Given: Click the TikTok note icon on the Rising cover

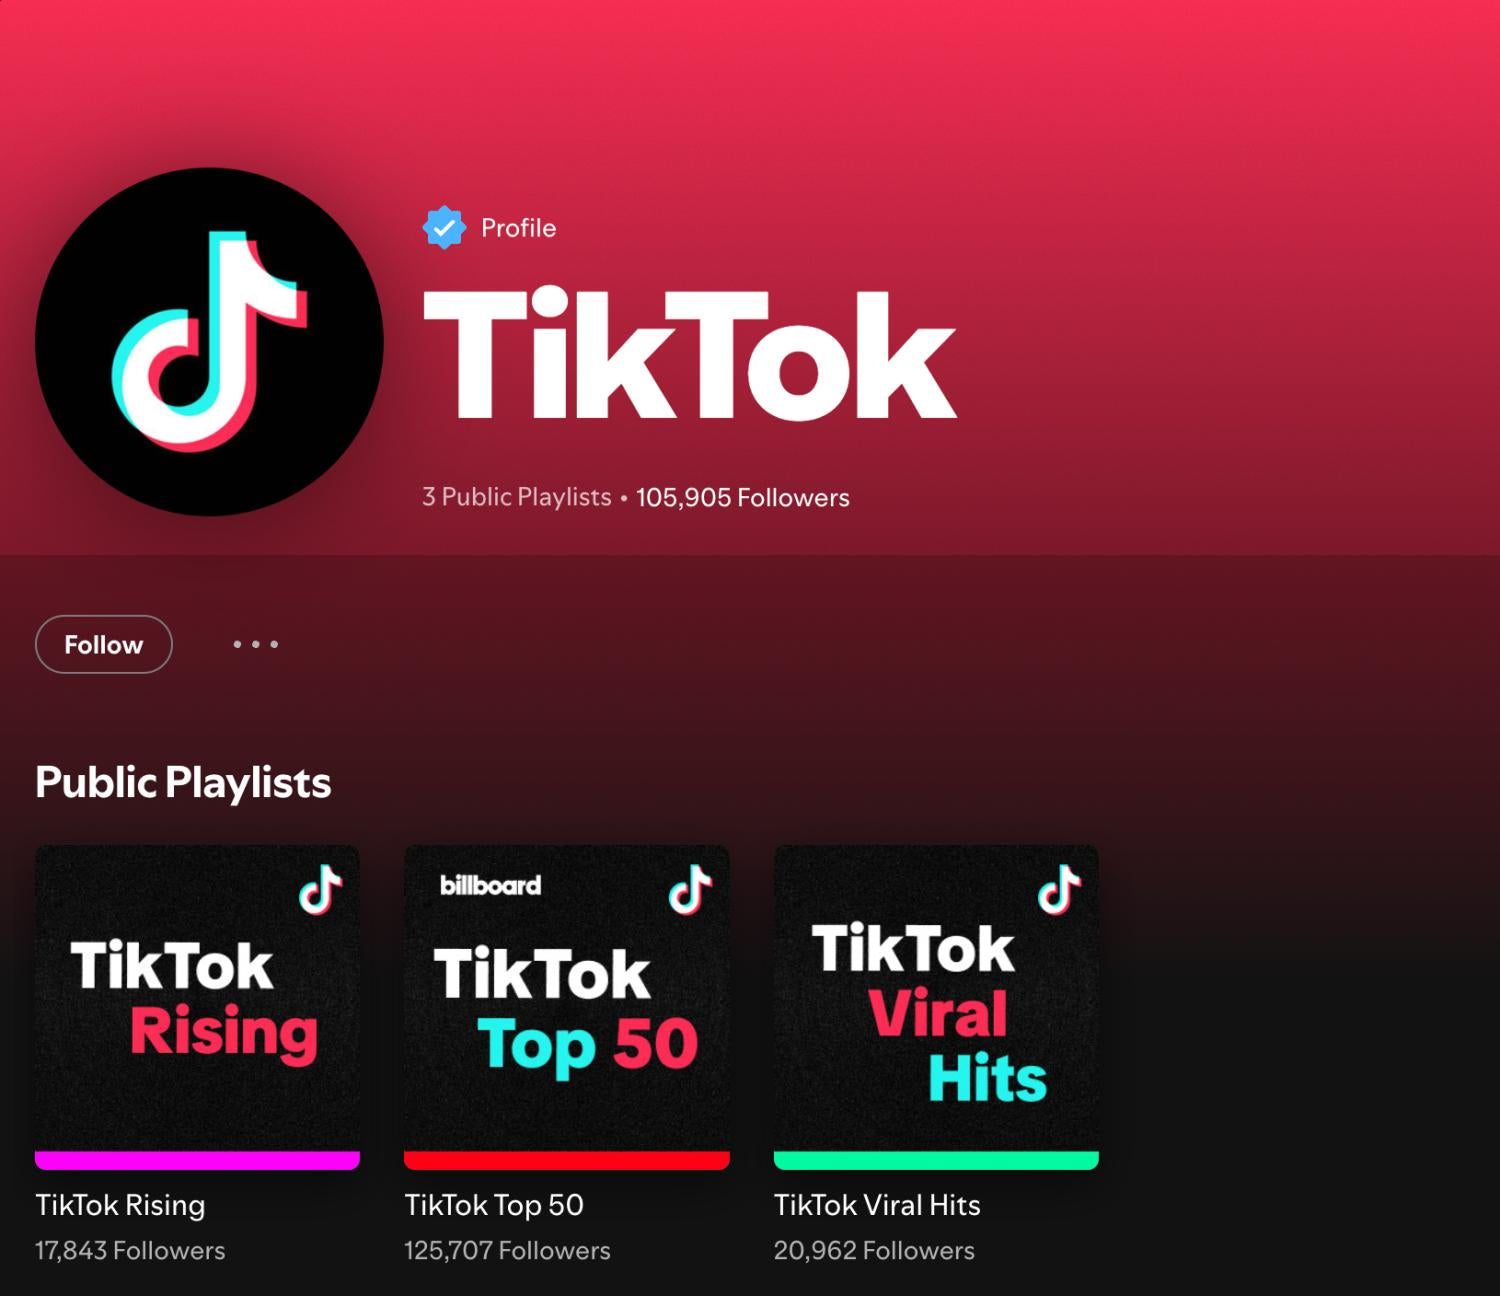Looking at the screenshot, I should (x=320, y=889).
